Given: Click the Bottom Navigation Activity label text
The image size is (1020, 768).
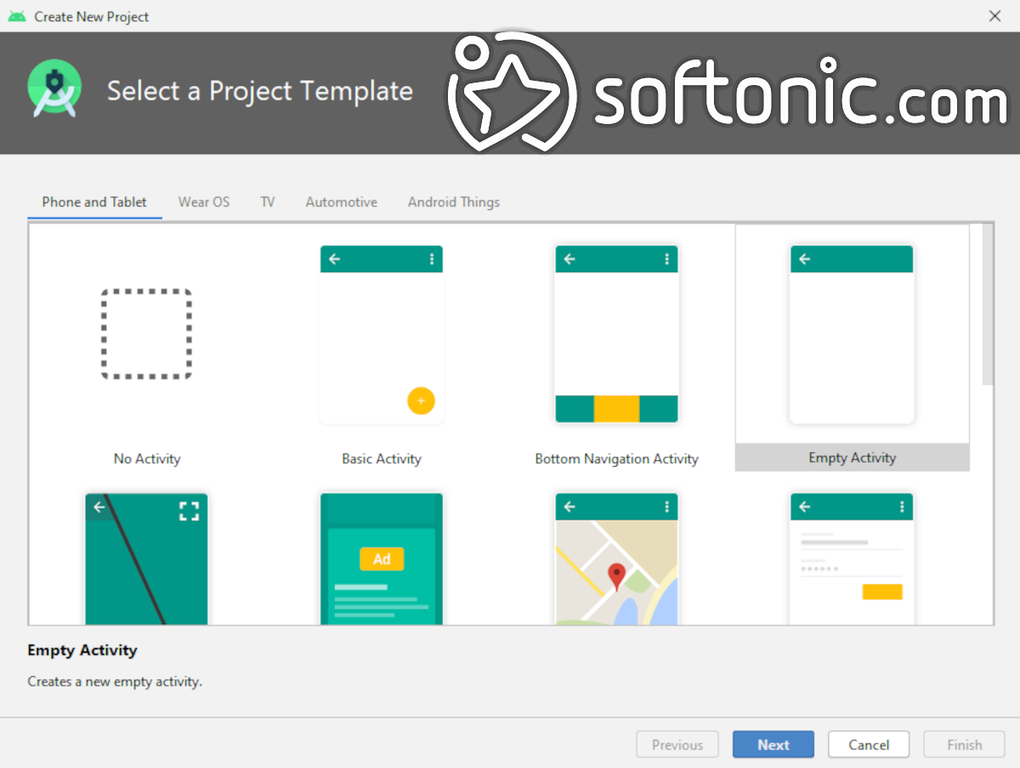Looking at the screenshot, I should click(617, 459).
